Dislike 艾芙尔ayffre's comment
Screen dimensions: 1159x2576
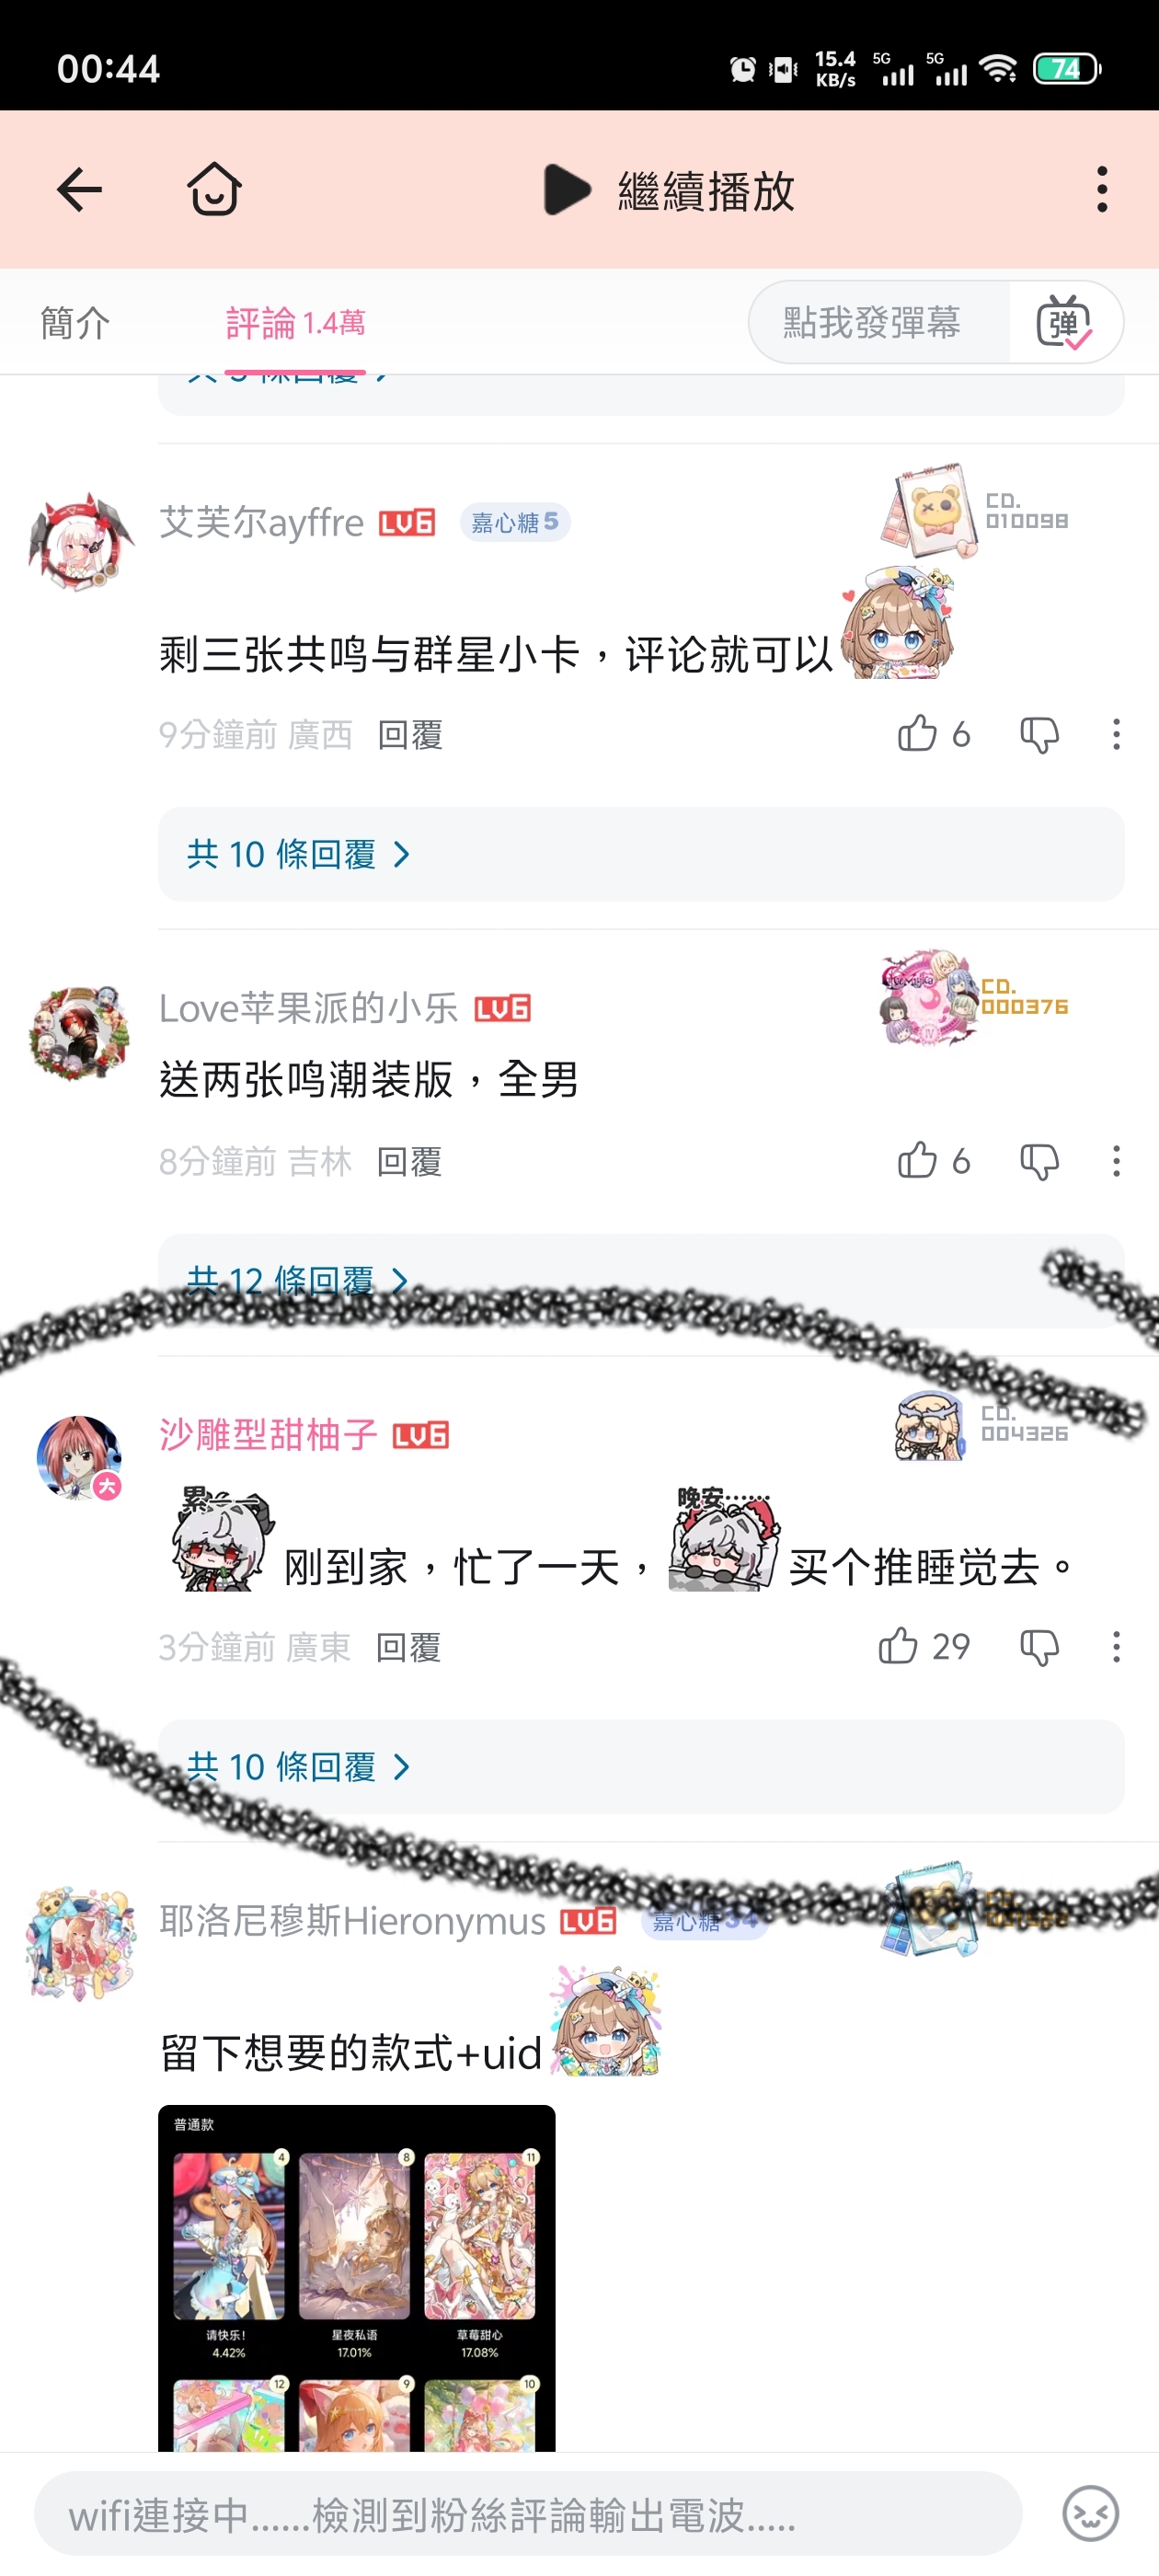[x=1040, y=735]
